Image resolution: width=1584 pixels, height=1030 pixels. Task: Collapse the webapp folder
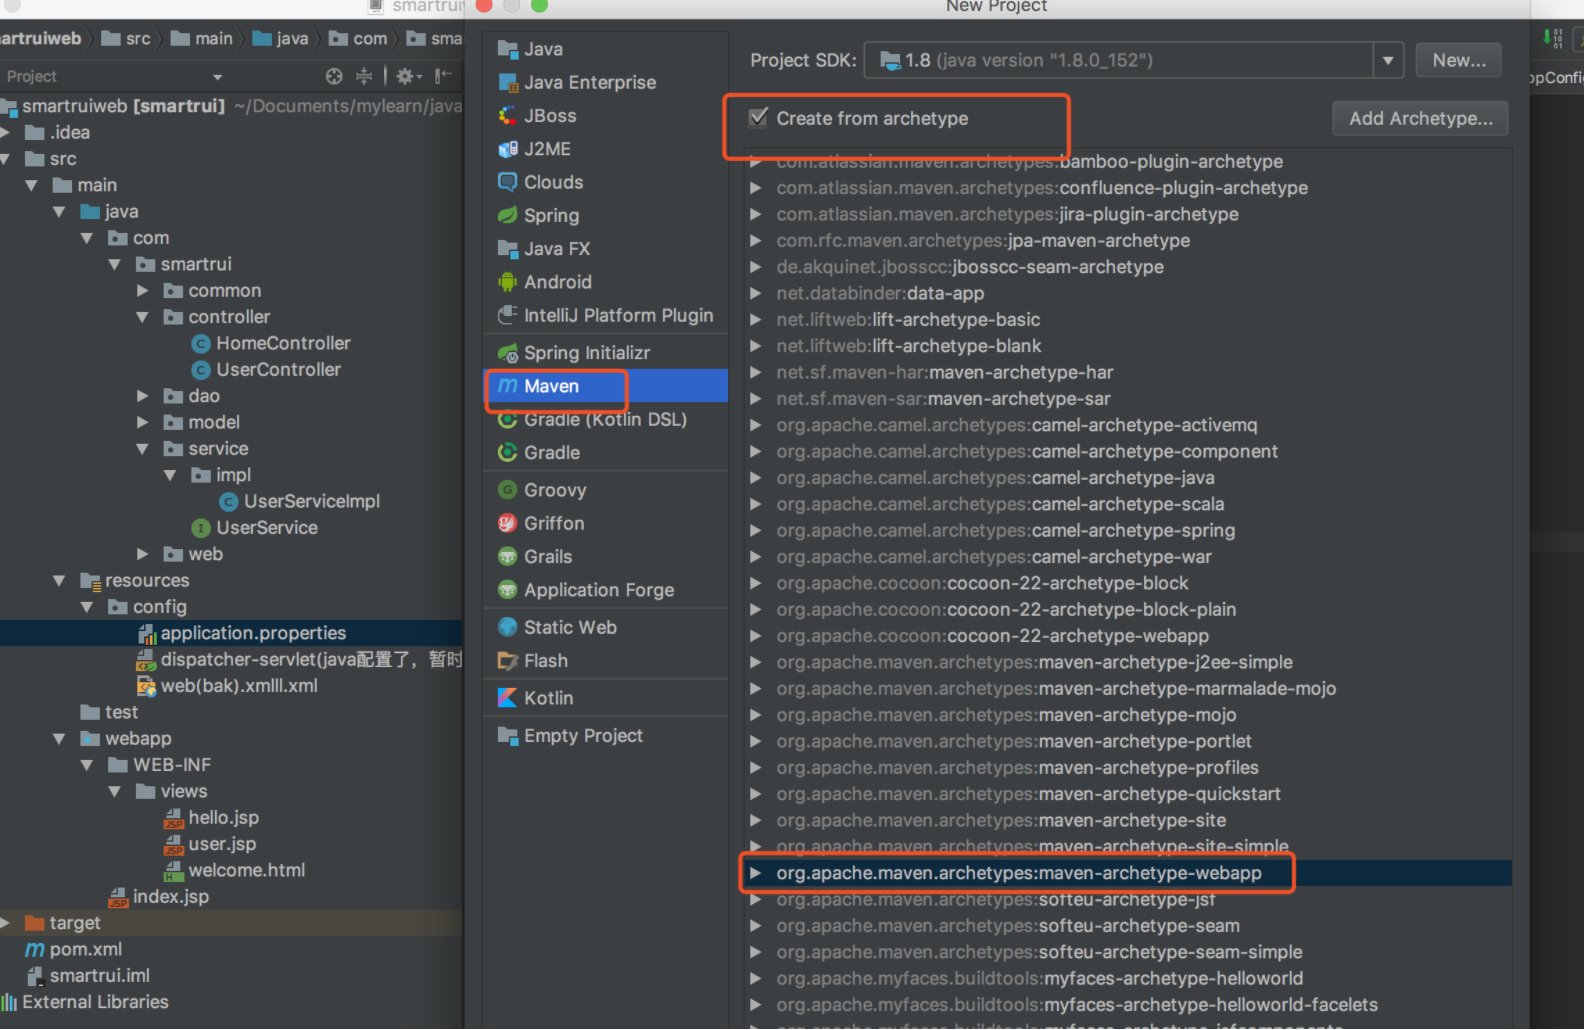pyautogui.click(x=59, y=738)
